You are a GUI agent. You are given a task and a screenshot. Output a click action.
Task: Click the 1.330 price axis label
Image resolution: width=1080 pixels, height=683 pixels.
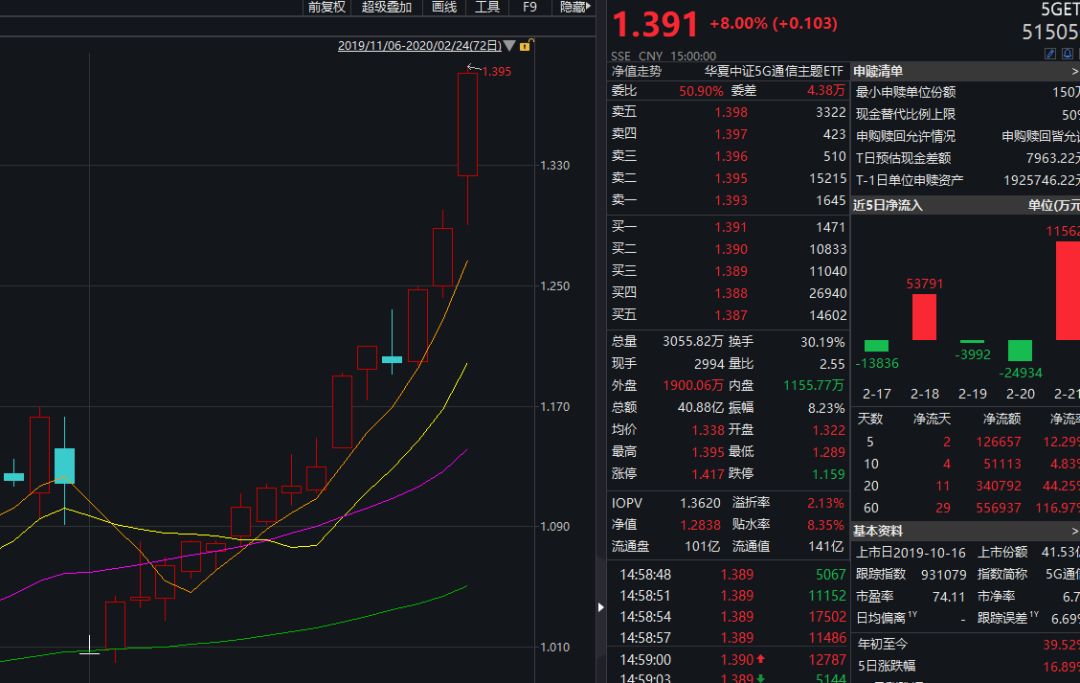[x=554, y=166]
